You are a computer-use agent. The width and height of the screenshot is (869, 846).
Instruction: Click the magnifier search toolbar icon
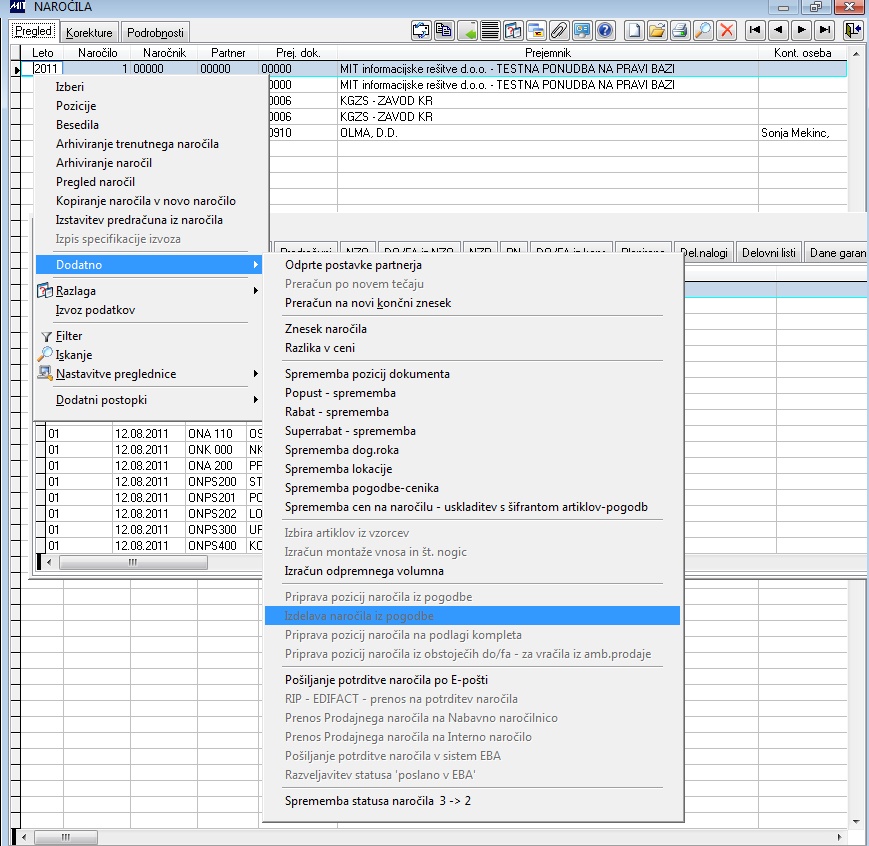pyautogui.click(x=703, y=30)
